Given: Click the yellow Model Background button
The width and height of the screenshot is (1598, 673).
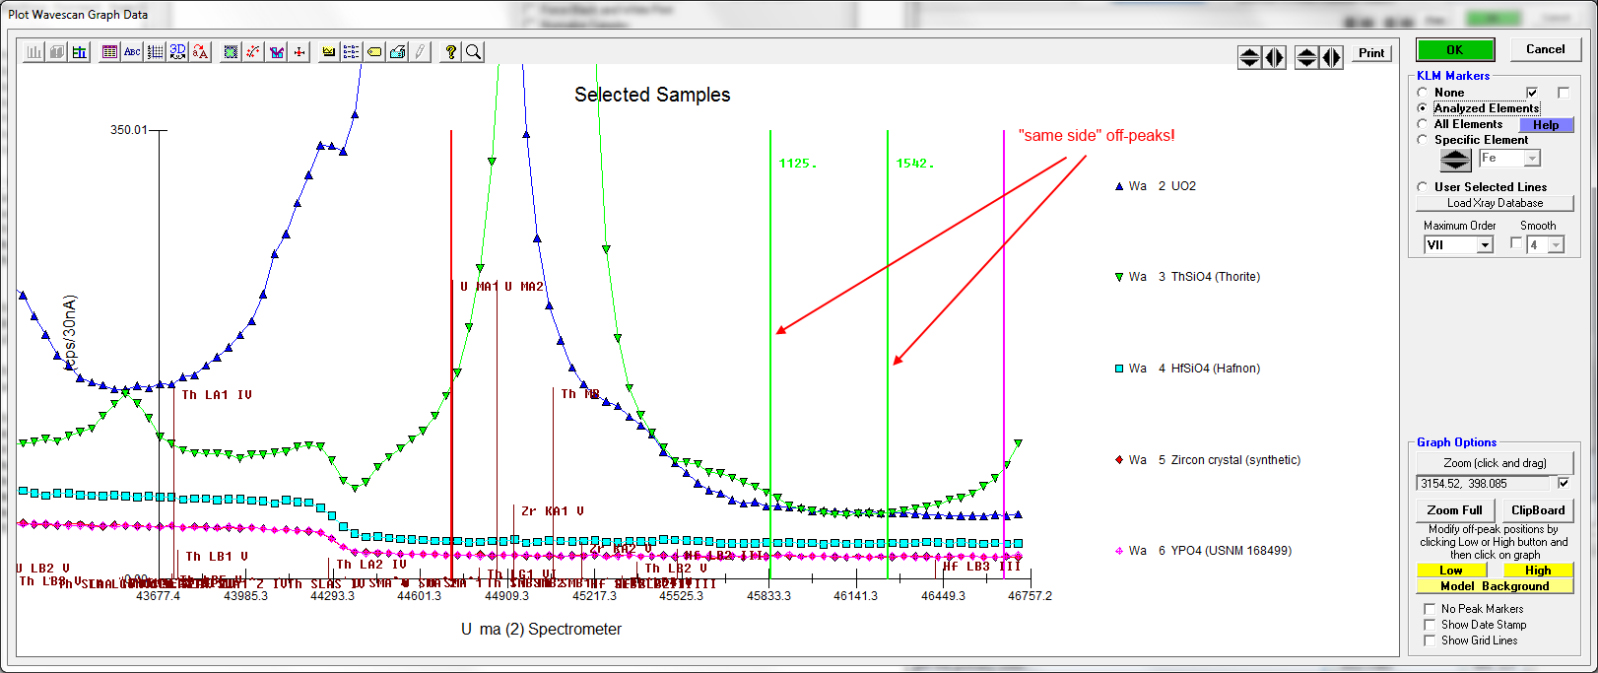Looking at the screenshot, I should [1494, 586].
